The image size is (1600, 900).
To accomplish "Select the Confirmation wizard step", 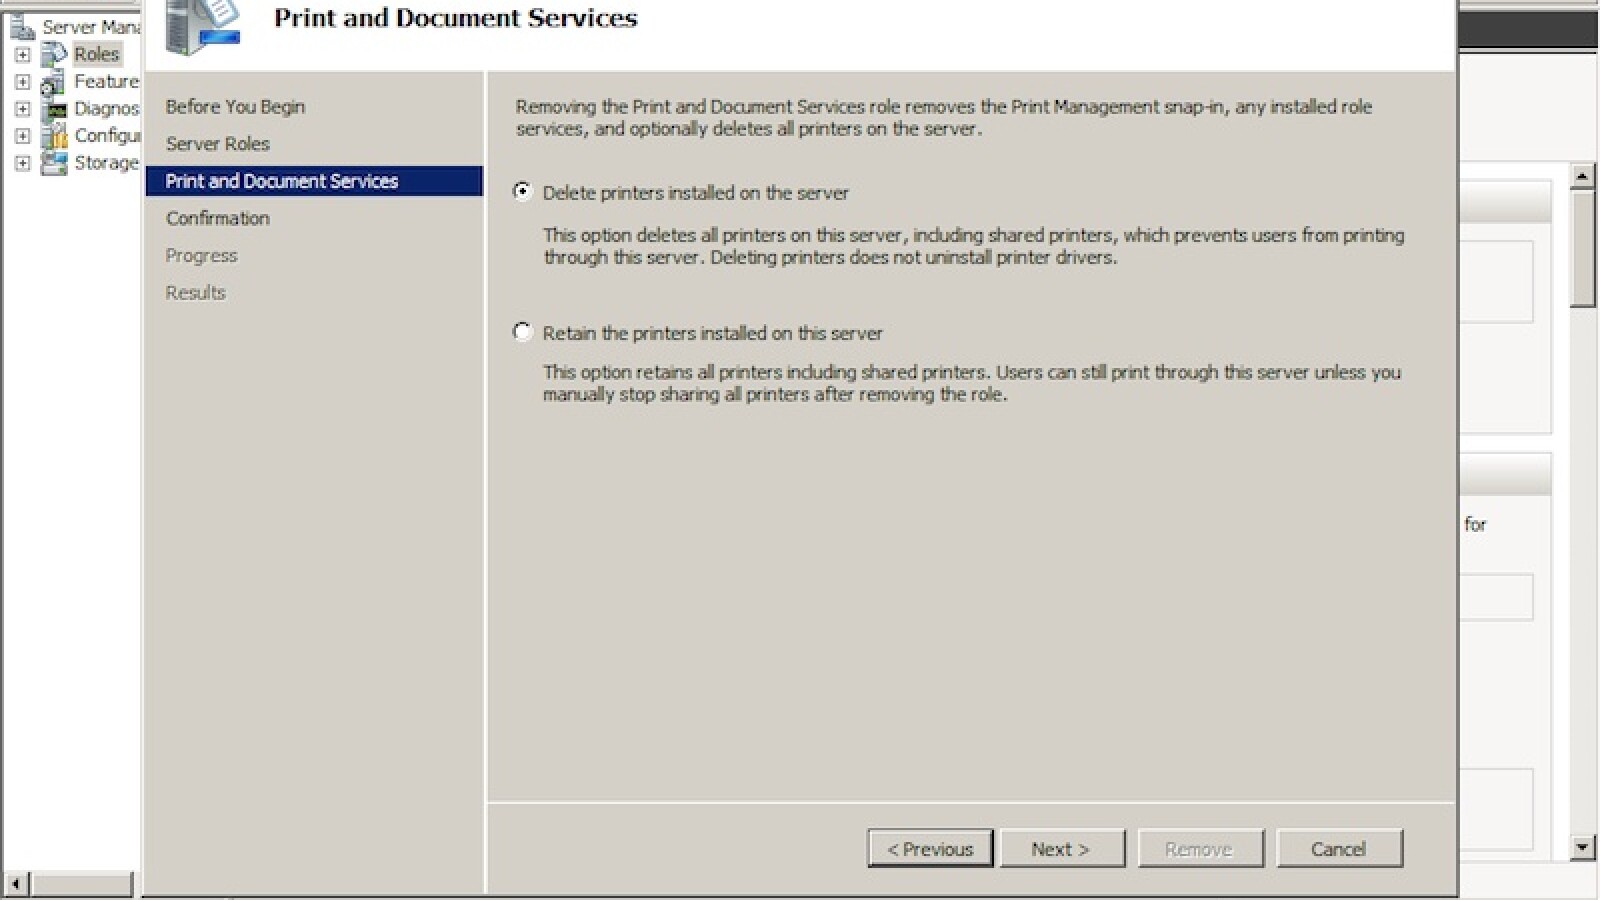I will pyautogui.click(x=217, y=218).
